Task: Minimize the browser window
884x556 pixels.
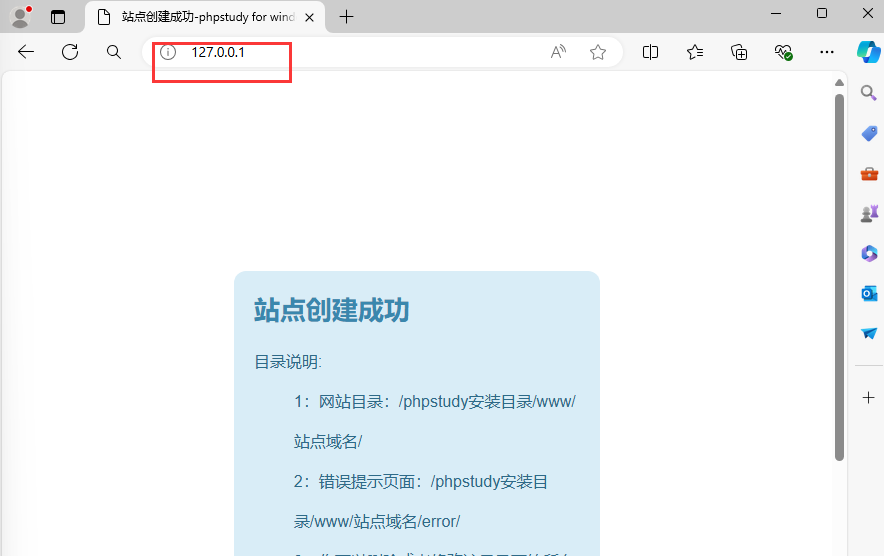Action: pos(776,13)
